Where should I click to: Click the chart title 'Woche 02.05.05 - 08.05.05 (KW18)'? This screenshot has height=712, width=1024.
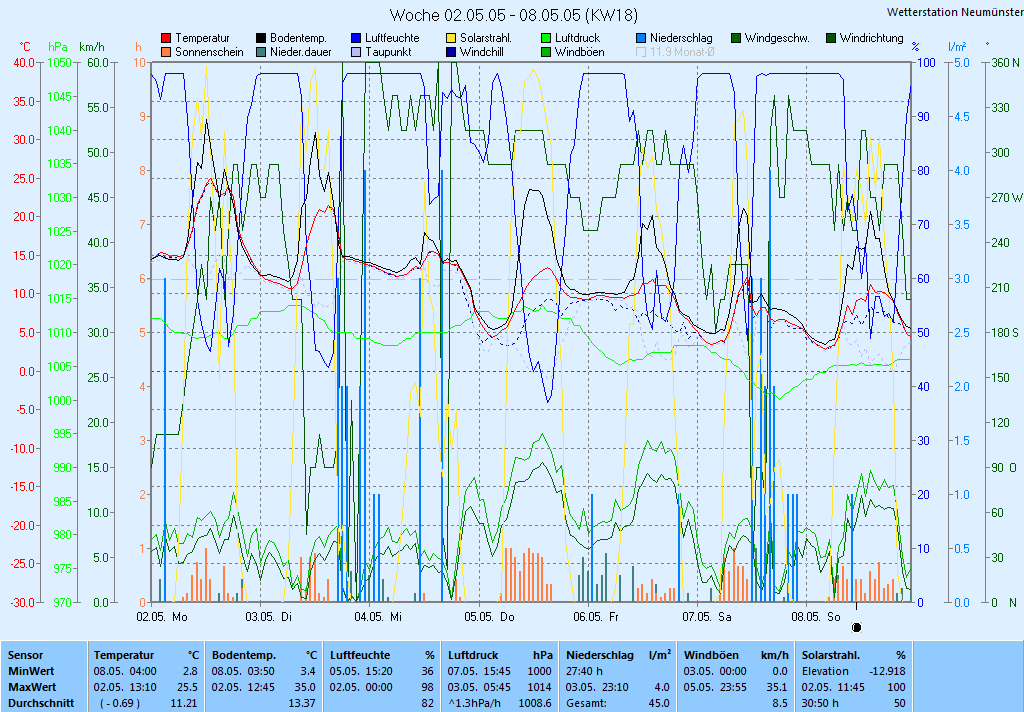pos(513,15)
